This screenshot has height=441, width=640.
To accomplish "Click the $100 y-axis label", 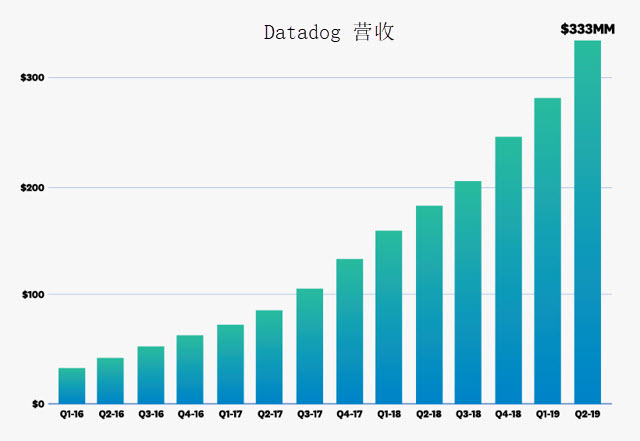I will (x=33, y=294).
